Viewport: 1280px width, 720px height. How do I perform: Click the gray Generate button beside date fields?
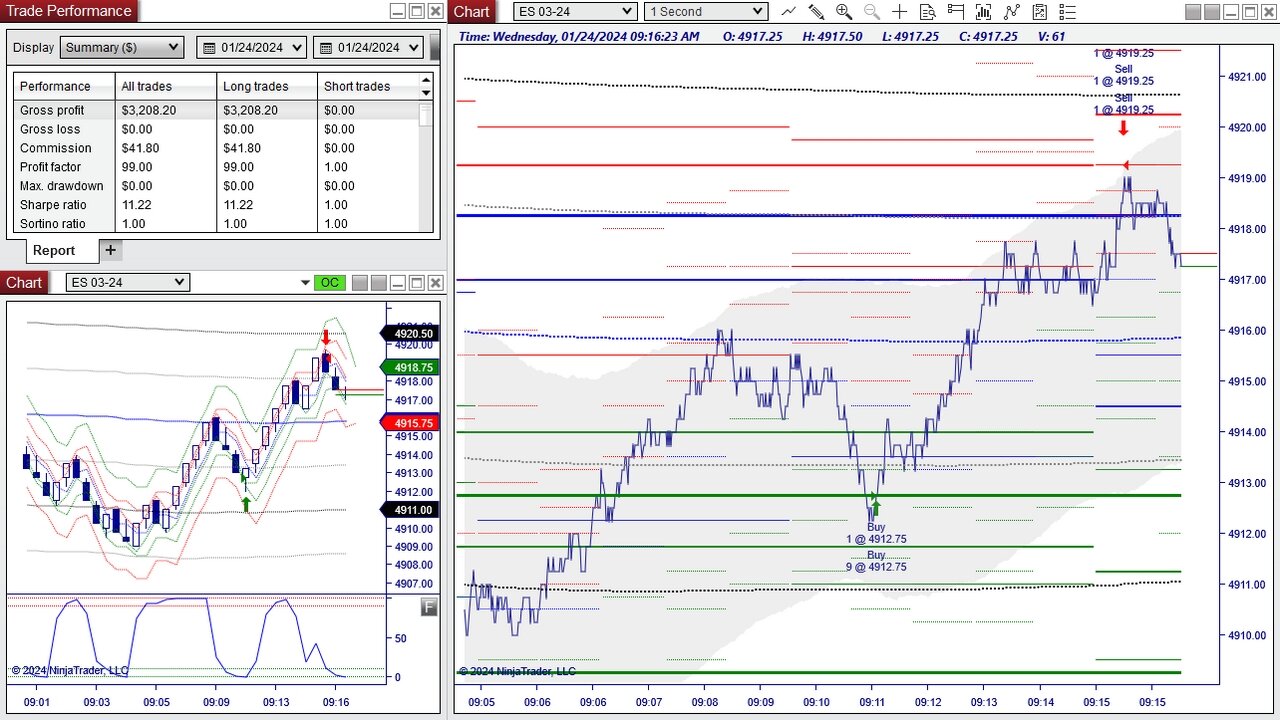coord(434,48)
